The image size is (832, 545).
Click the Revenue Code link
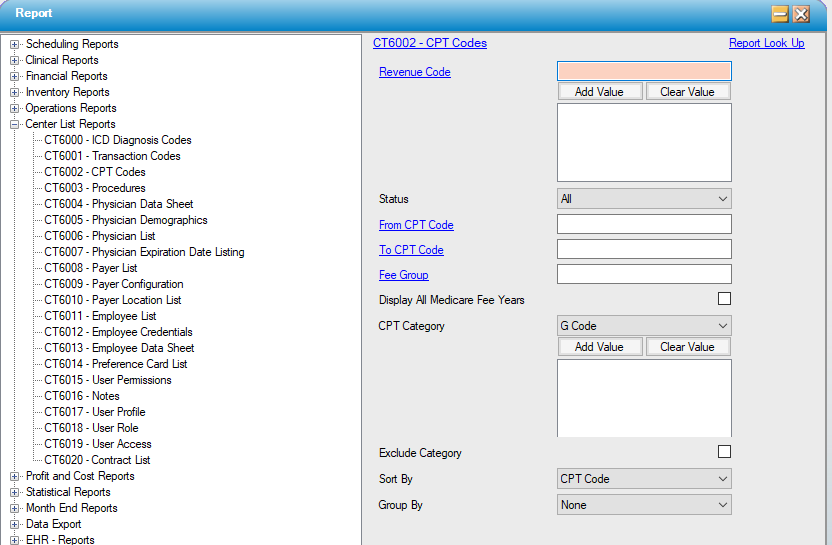(x=414, y=72)
